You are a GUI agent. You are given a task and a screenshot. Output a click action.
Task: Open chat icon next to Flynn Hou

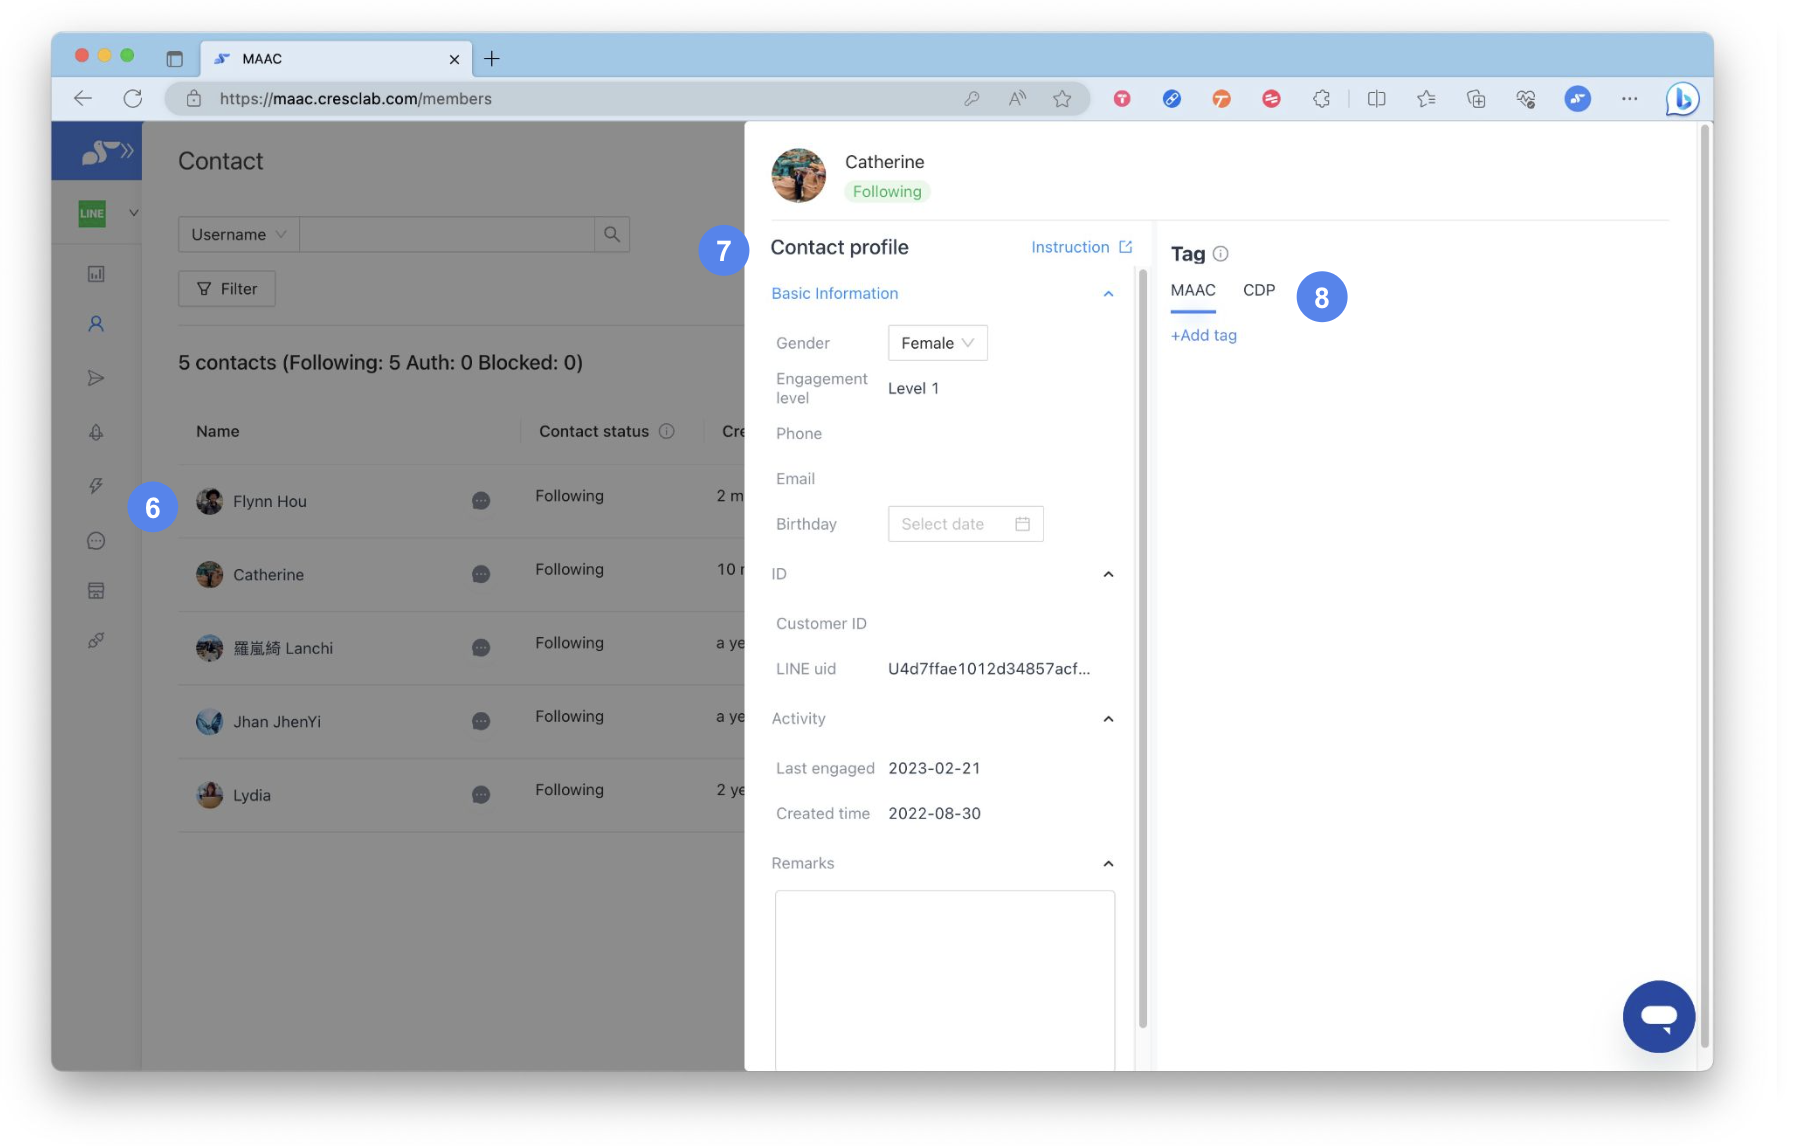tap(481, 500)
